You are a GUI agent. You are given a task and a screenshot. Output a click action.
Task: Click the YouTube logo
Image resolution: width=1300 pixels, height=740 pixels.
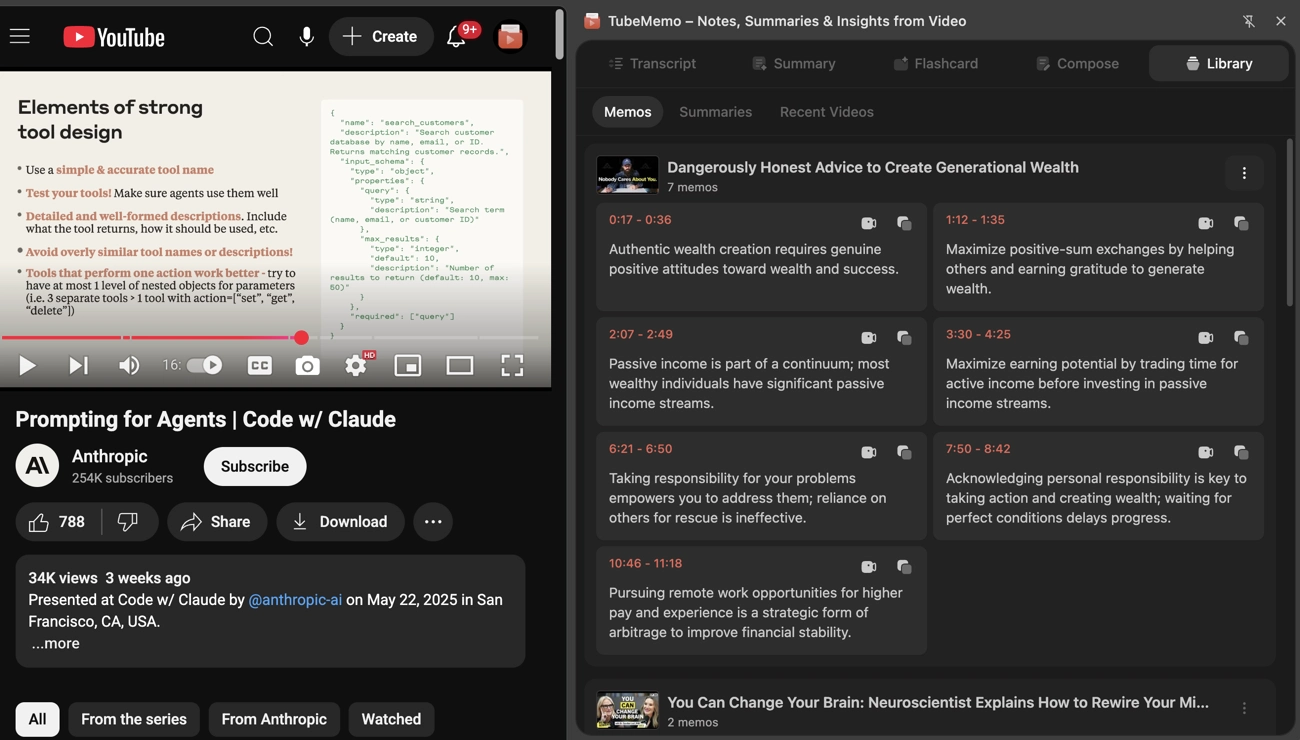(114, 37)
